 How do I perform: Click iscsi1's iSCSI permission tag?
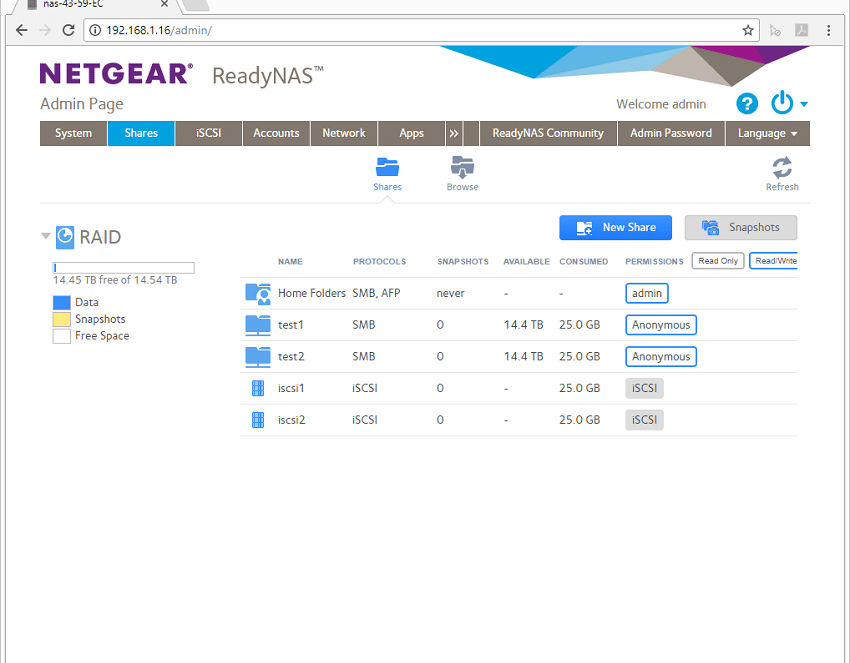(x=645, y=388)
